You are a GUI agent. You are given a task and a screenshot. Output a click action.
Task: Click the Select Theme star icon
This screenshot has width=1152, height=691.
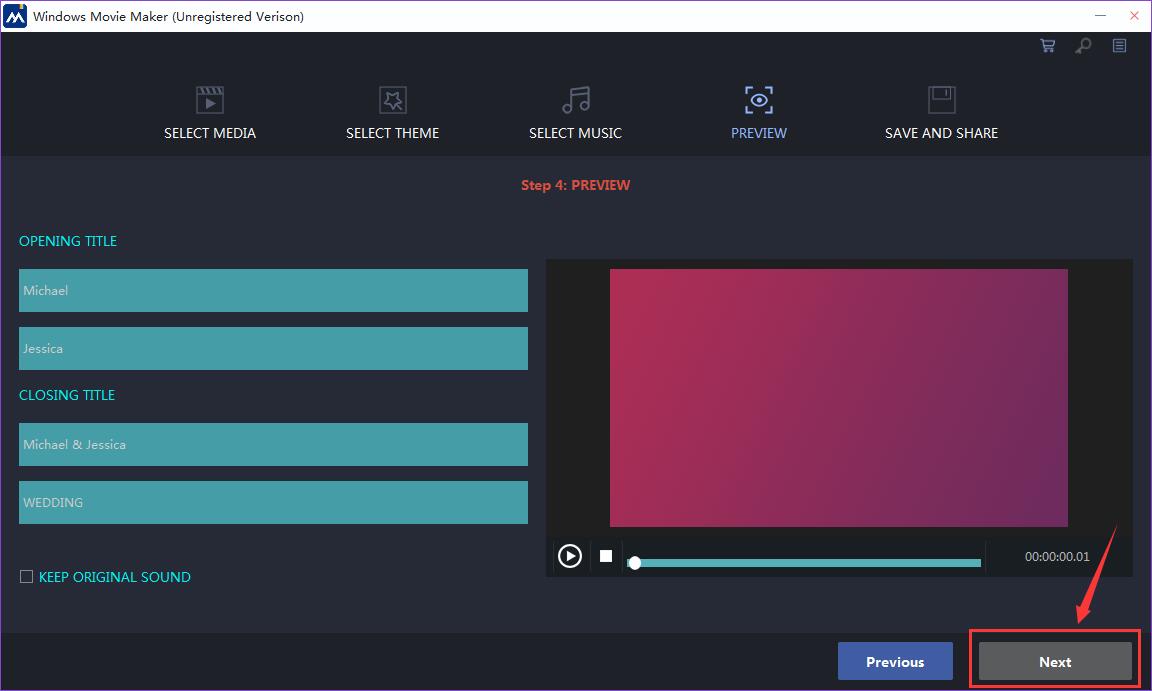(392, 100)
